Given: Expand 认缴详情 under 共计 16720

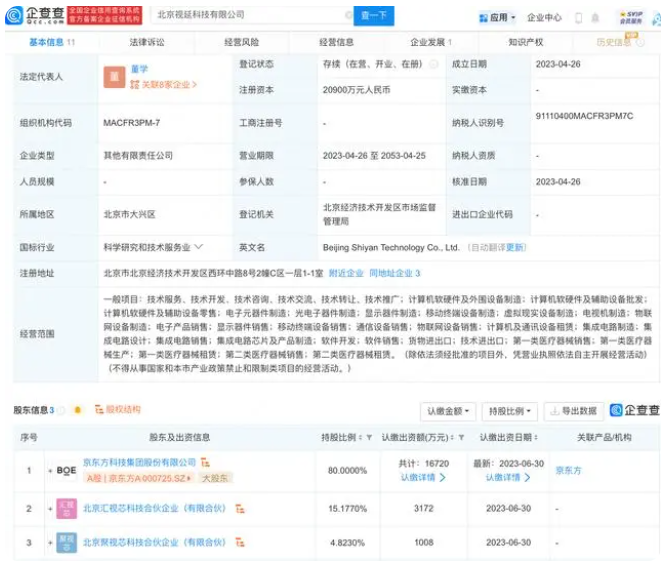Looking at the screenshot, I should pos(423,478).
